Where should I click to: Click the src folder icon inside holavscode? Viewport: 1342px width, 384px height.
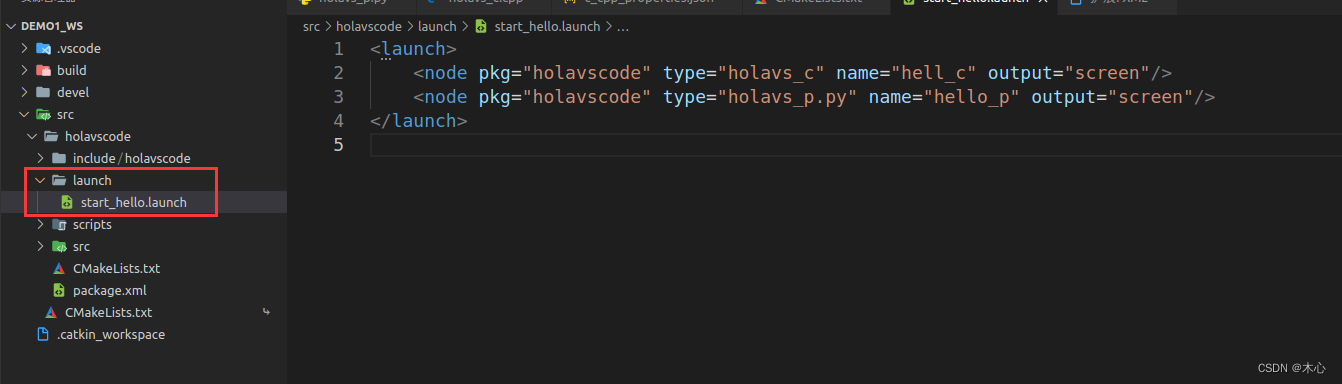[x=59, y=246]
